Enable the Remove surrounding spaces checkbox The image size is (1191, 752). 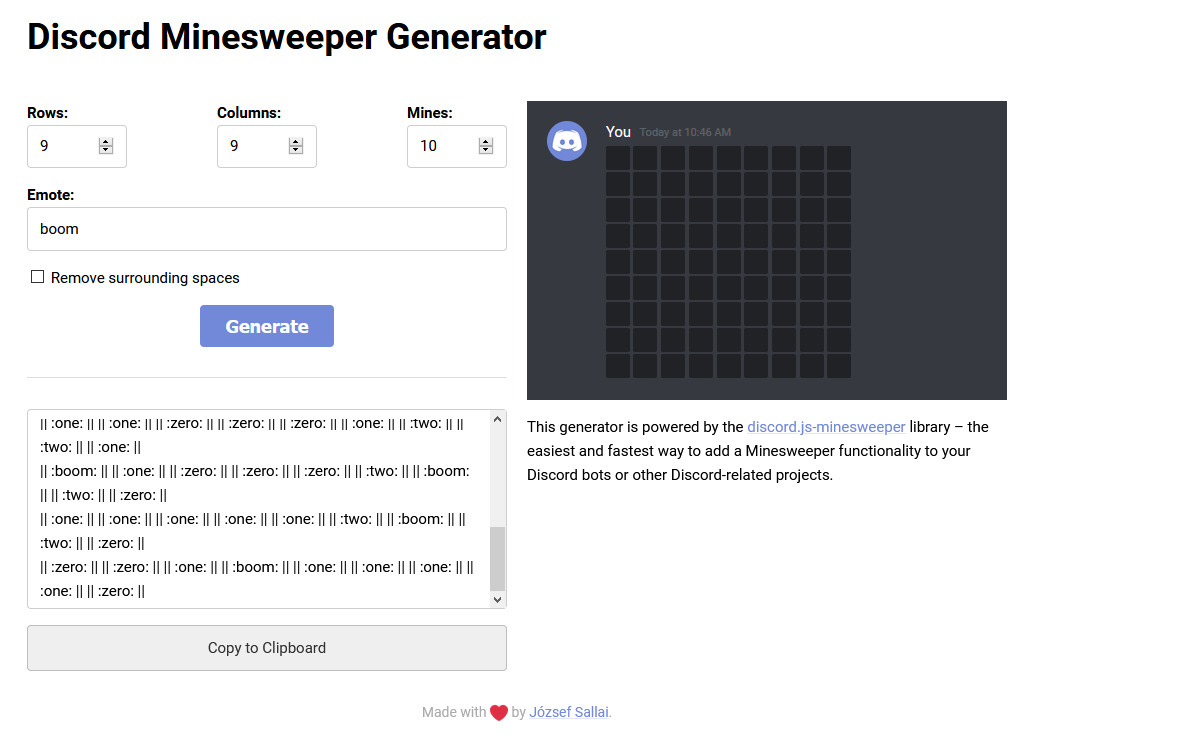(x=37, y=277)
